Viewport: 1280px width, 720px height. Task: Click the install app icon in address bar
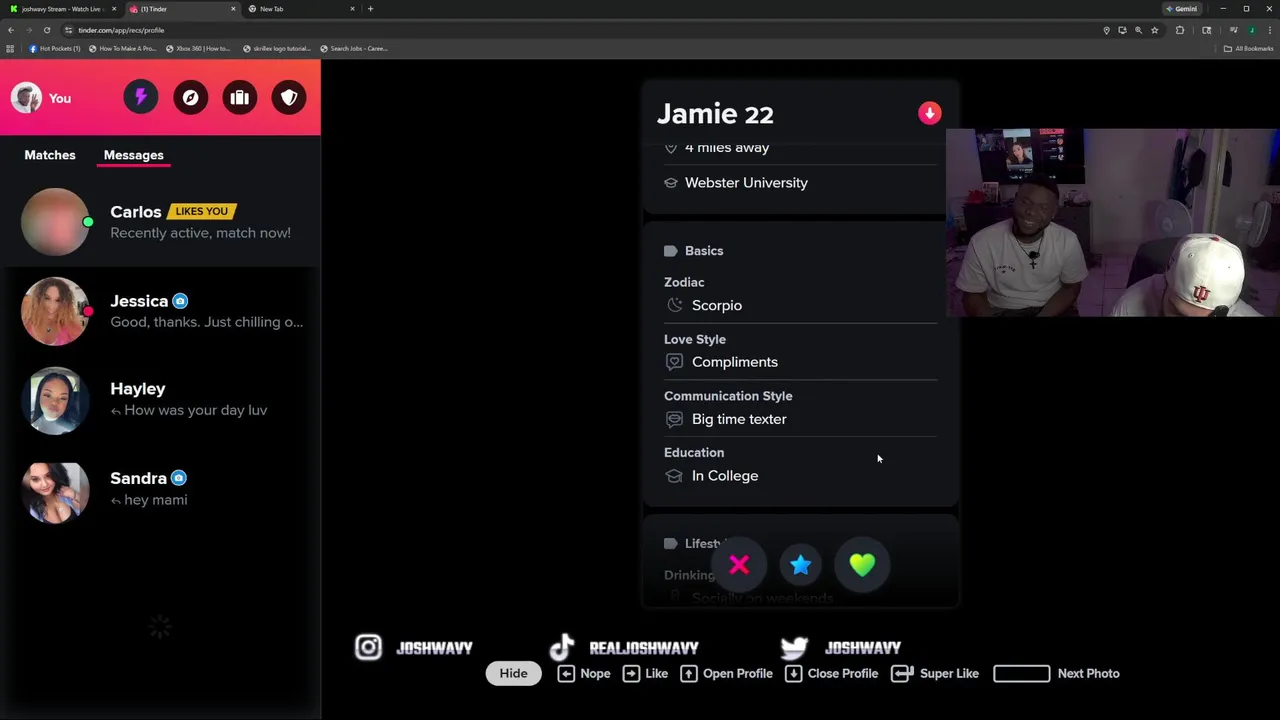(1122, 30)
